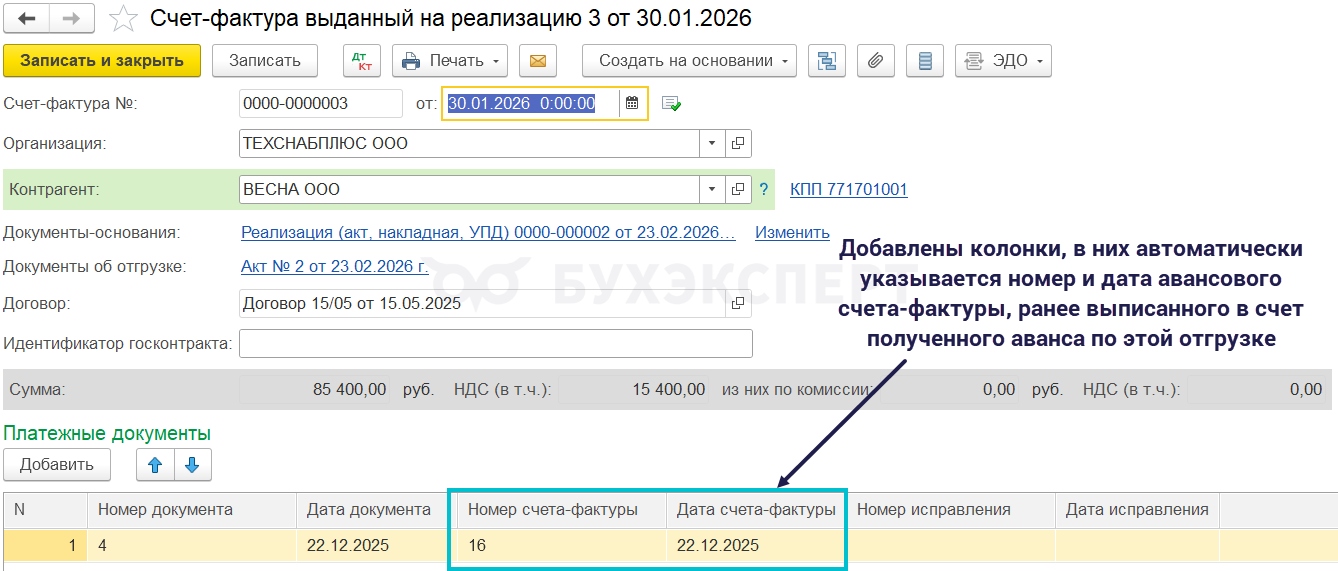The width and height of the screenshot is (1338, 571).
Task: Add a payment document with Добавить
Action: pos(57,464)
